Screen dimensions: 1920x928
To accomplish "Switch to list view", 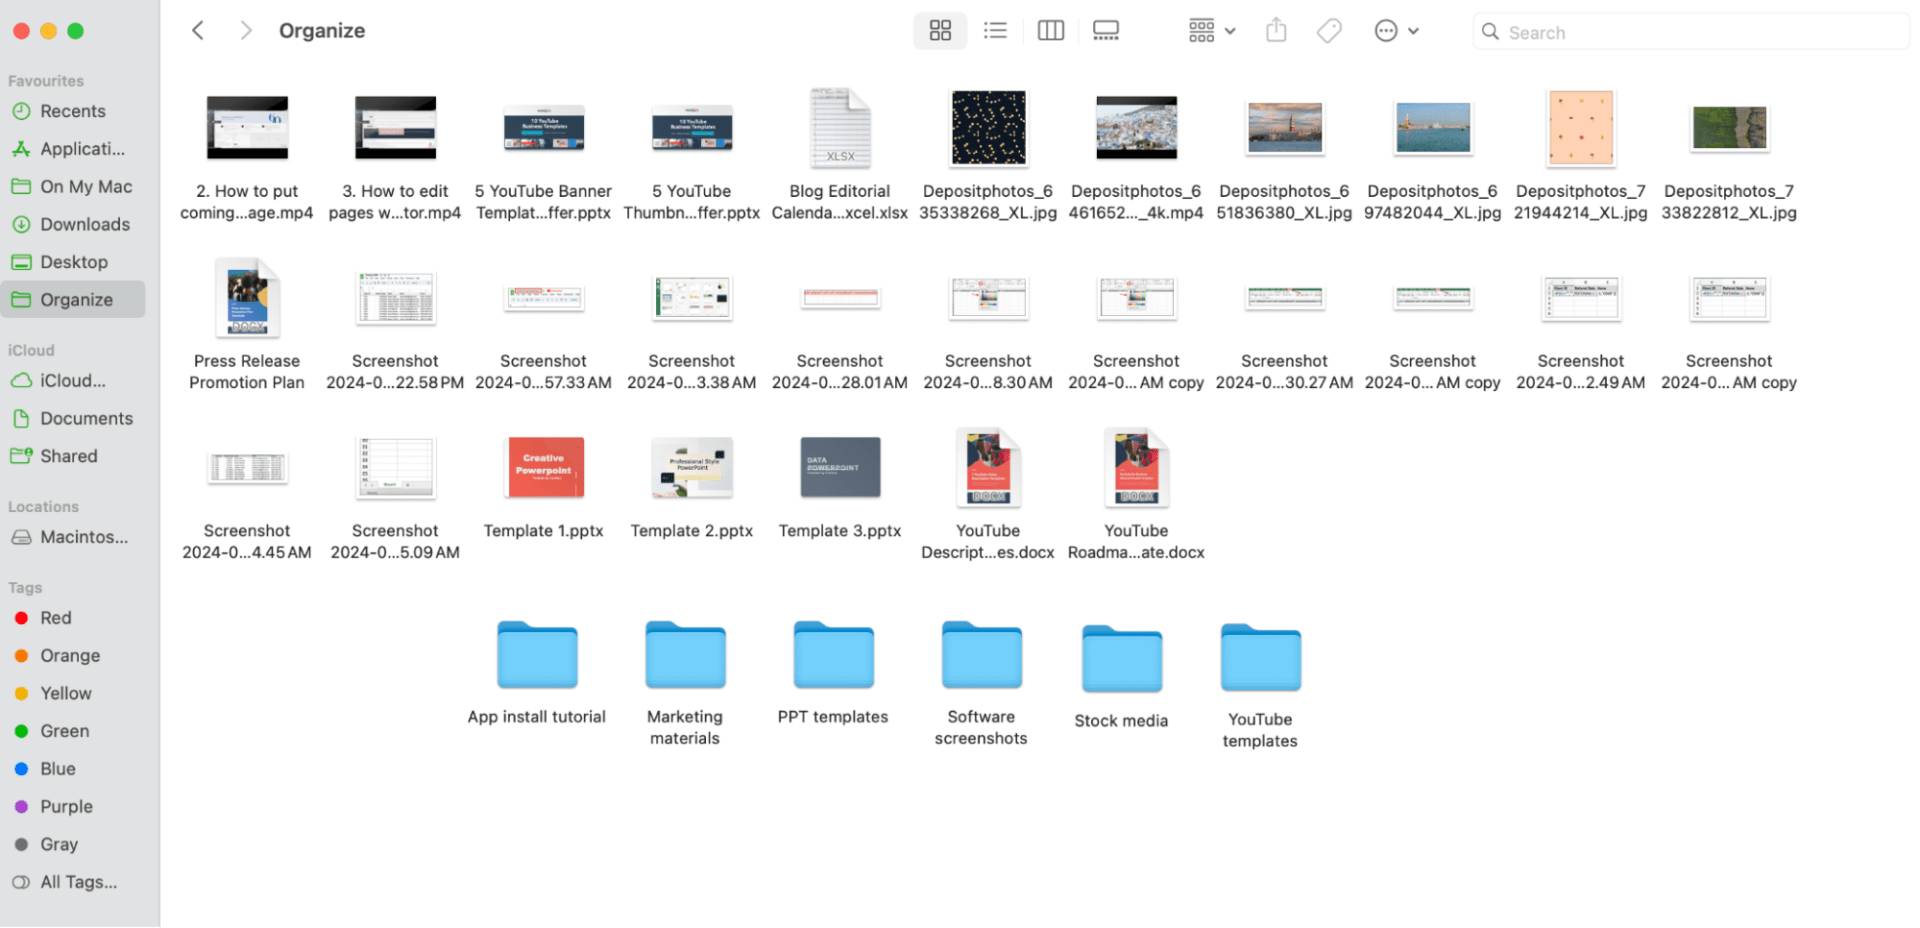I will (x=995, y=30).
